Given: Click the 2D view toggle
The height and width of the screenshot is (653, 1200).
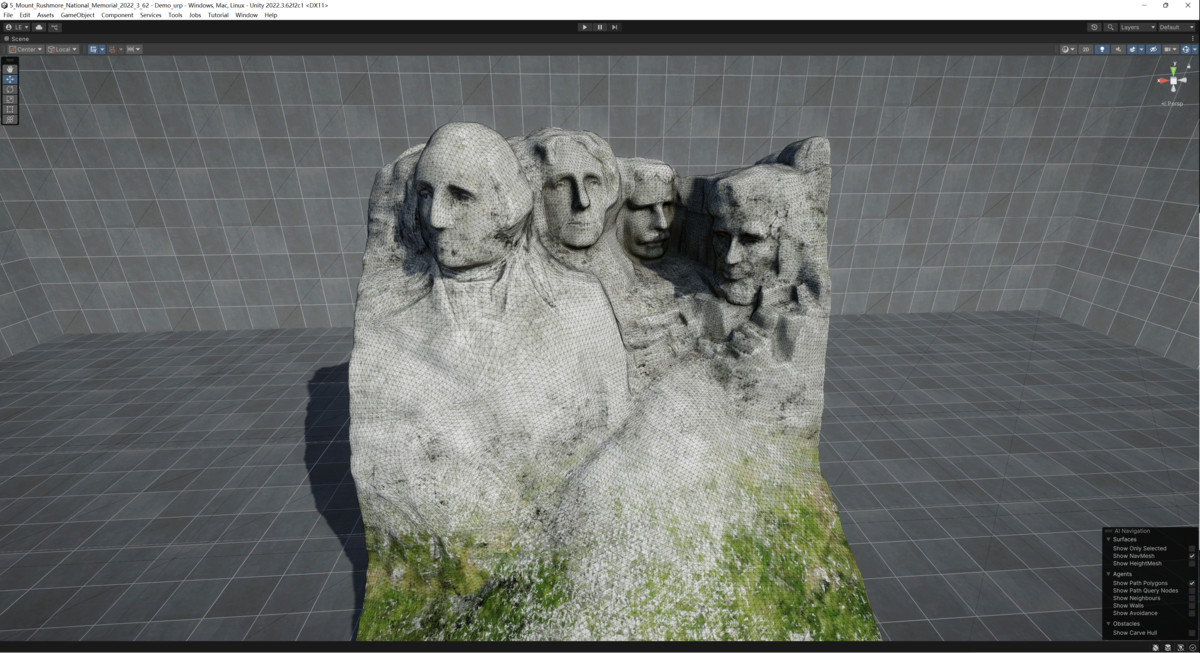Looking at the screenshot, I should (x=1085, y=49).
